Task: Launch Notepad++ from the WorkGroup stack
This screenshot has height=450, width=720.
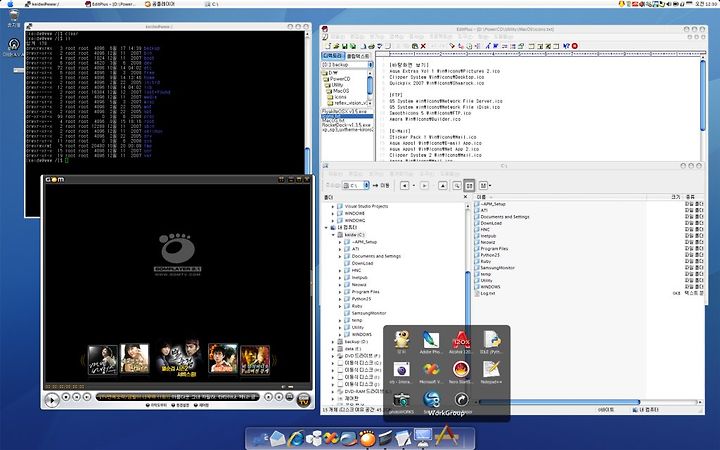Action: (491, 372)
